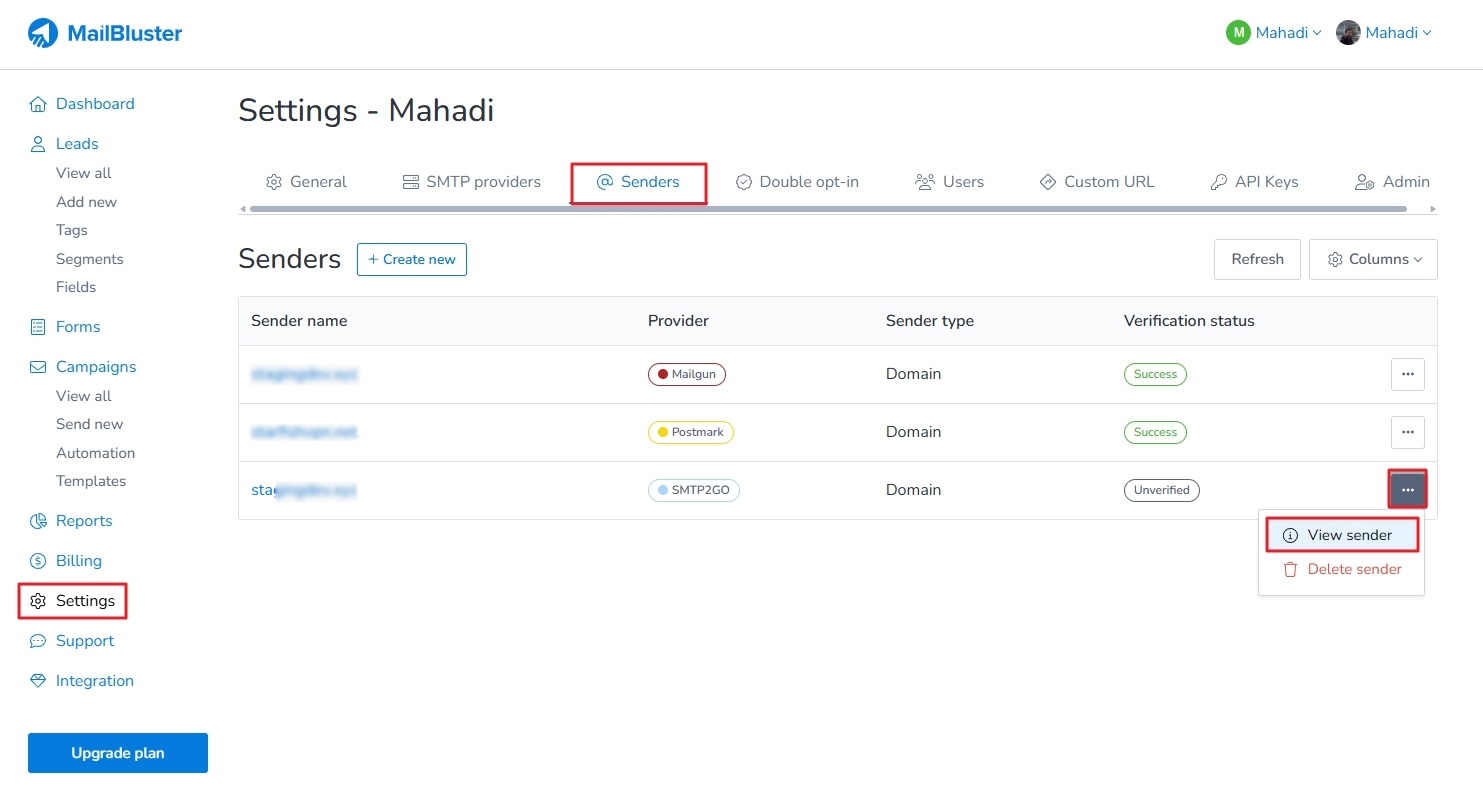
Task: Open the API Keys tab
Action: [x=1254, y=182]
